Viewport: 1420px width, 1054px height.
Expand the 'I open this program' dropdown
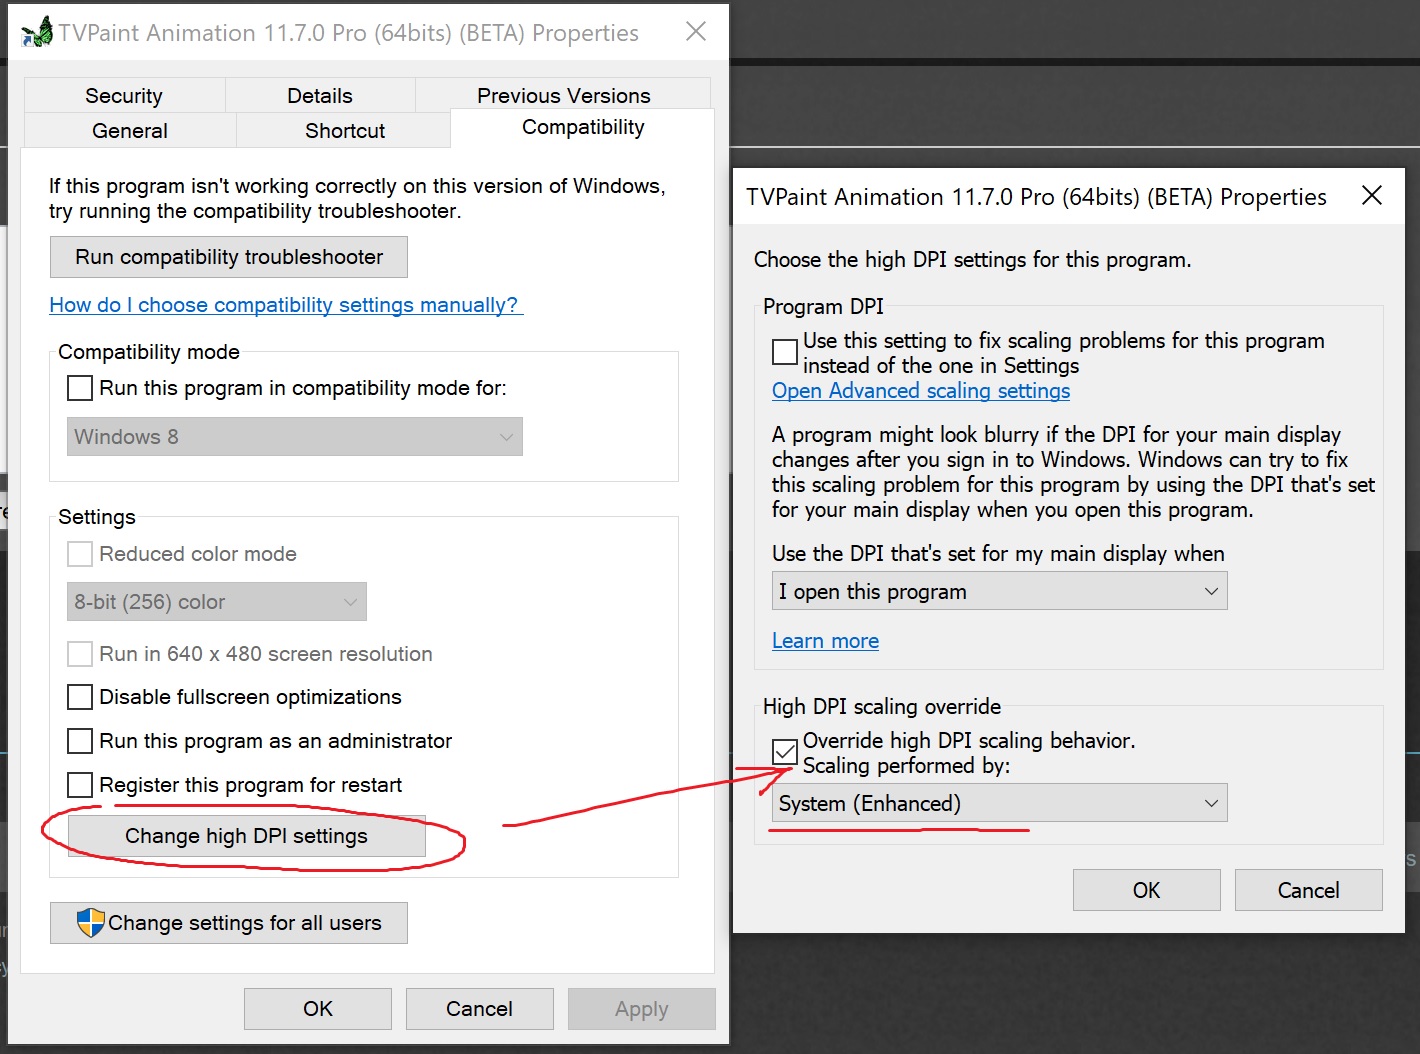point(999,591)
